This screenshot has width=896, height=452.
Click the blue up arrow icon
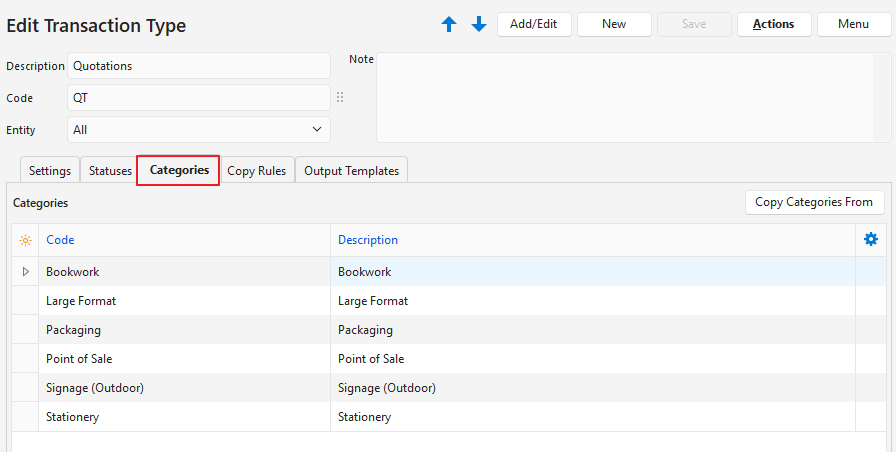coord(449,25)
